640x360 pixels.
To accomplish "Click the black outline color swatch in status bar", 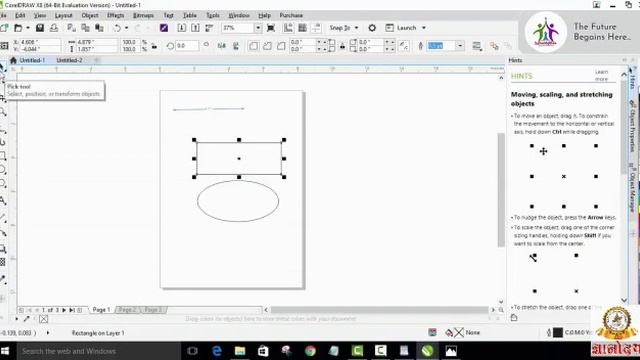I will pyautogui.click(x=558, y=333).
